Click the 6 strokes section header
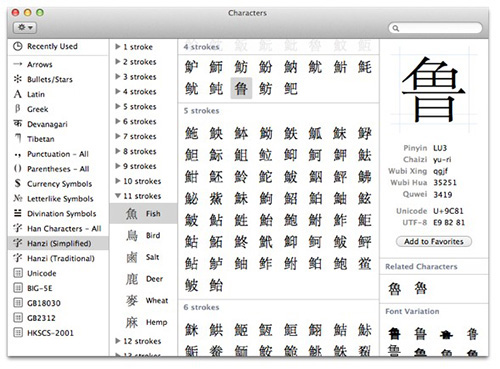 (201, 307)
